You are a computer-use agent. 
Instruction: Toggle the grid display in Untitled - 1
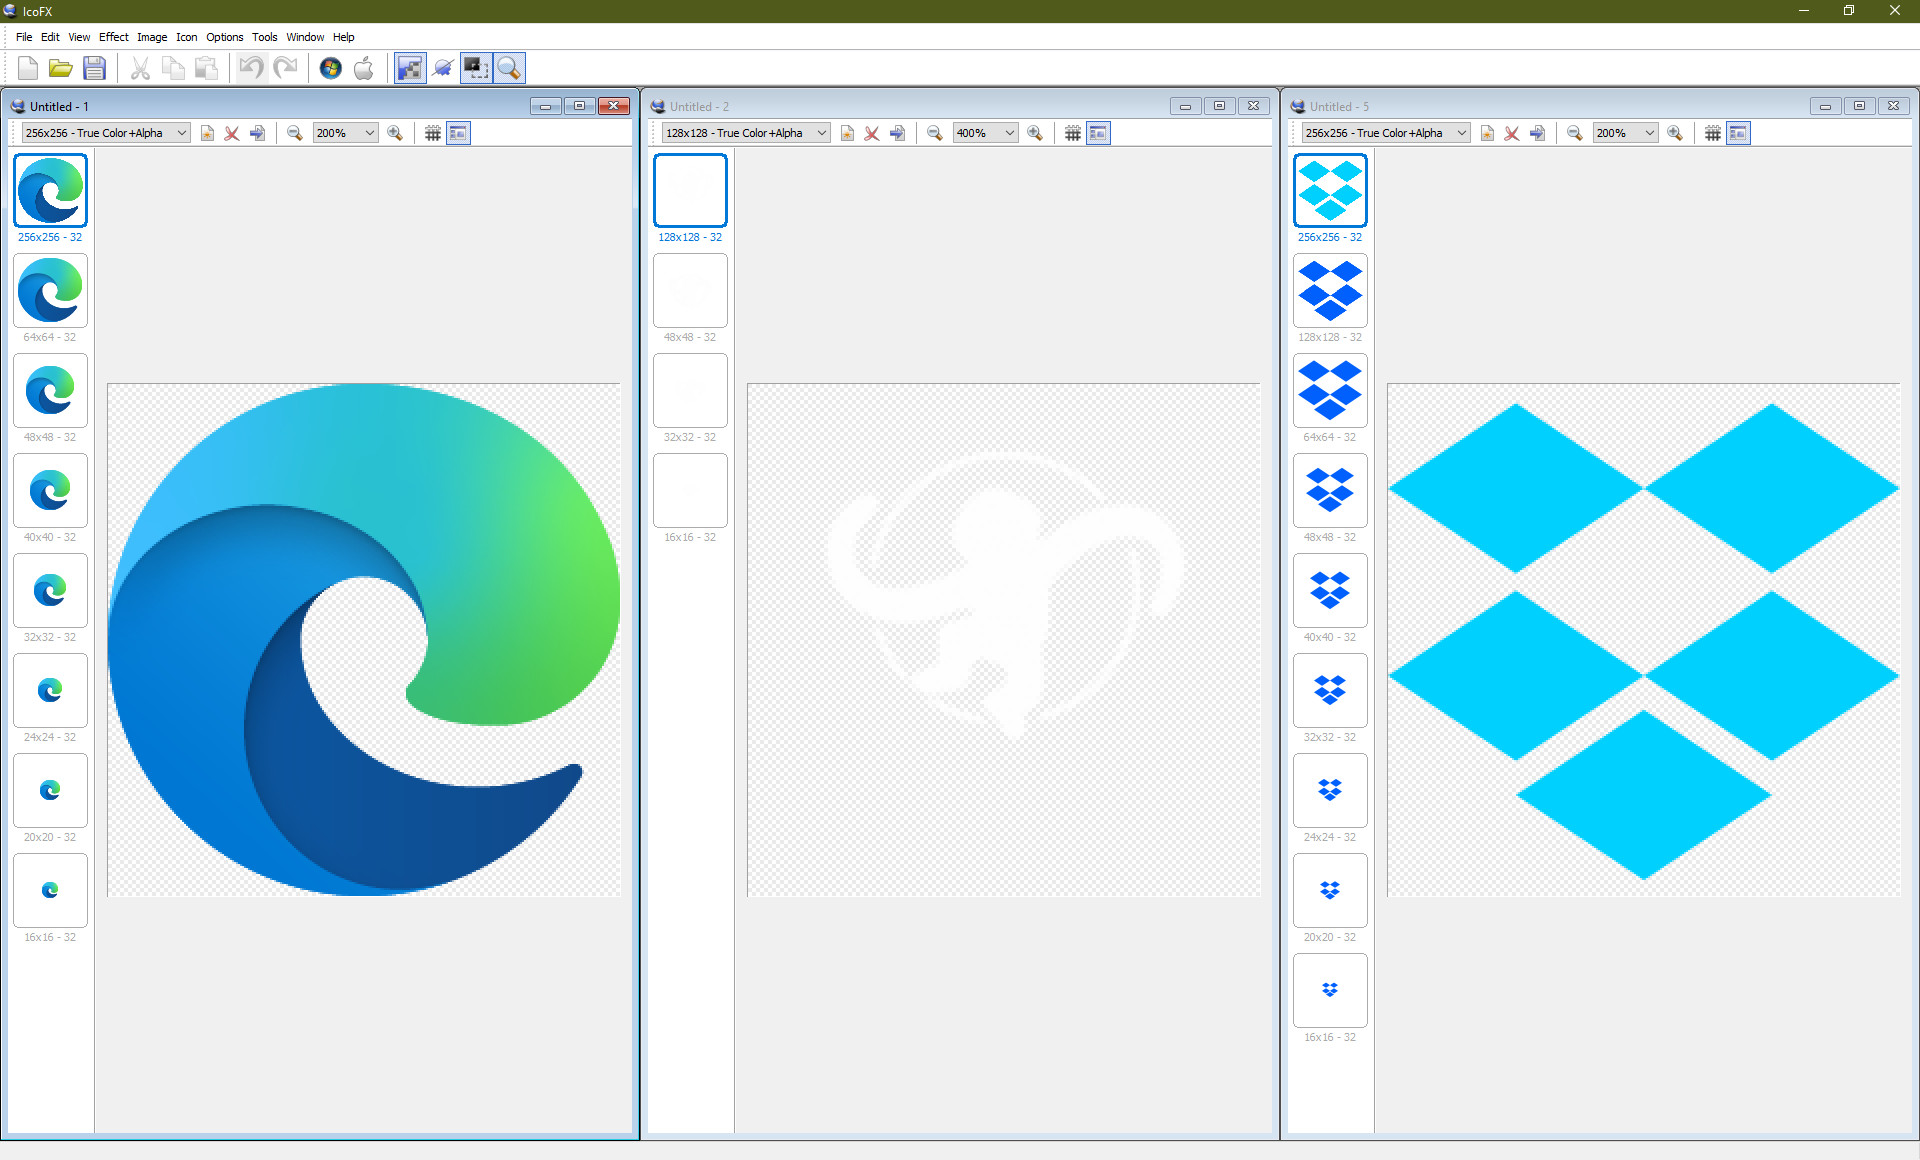(x=432, y=133)
